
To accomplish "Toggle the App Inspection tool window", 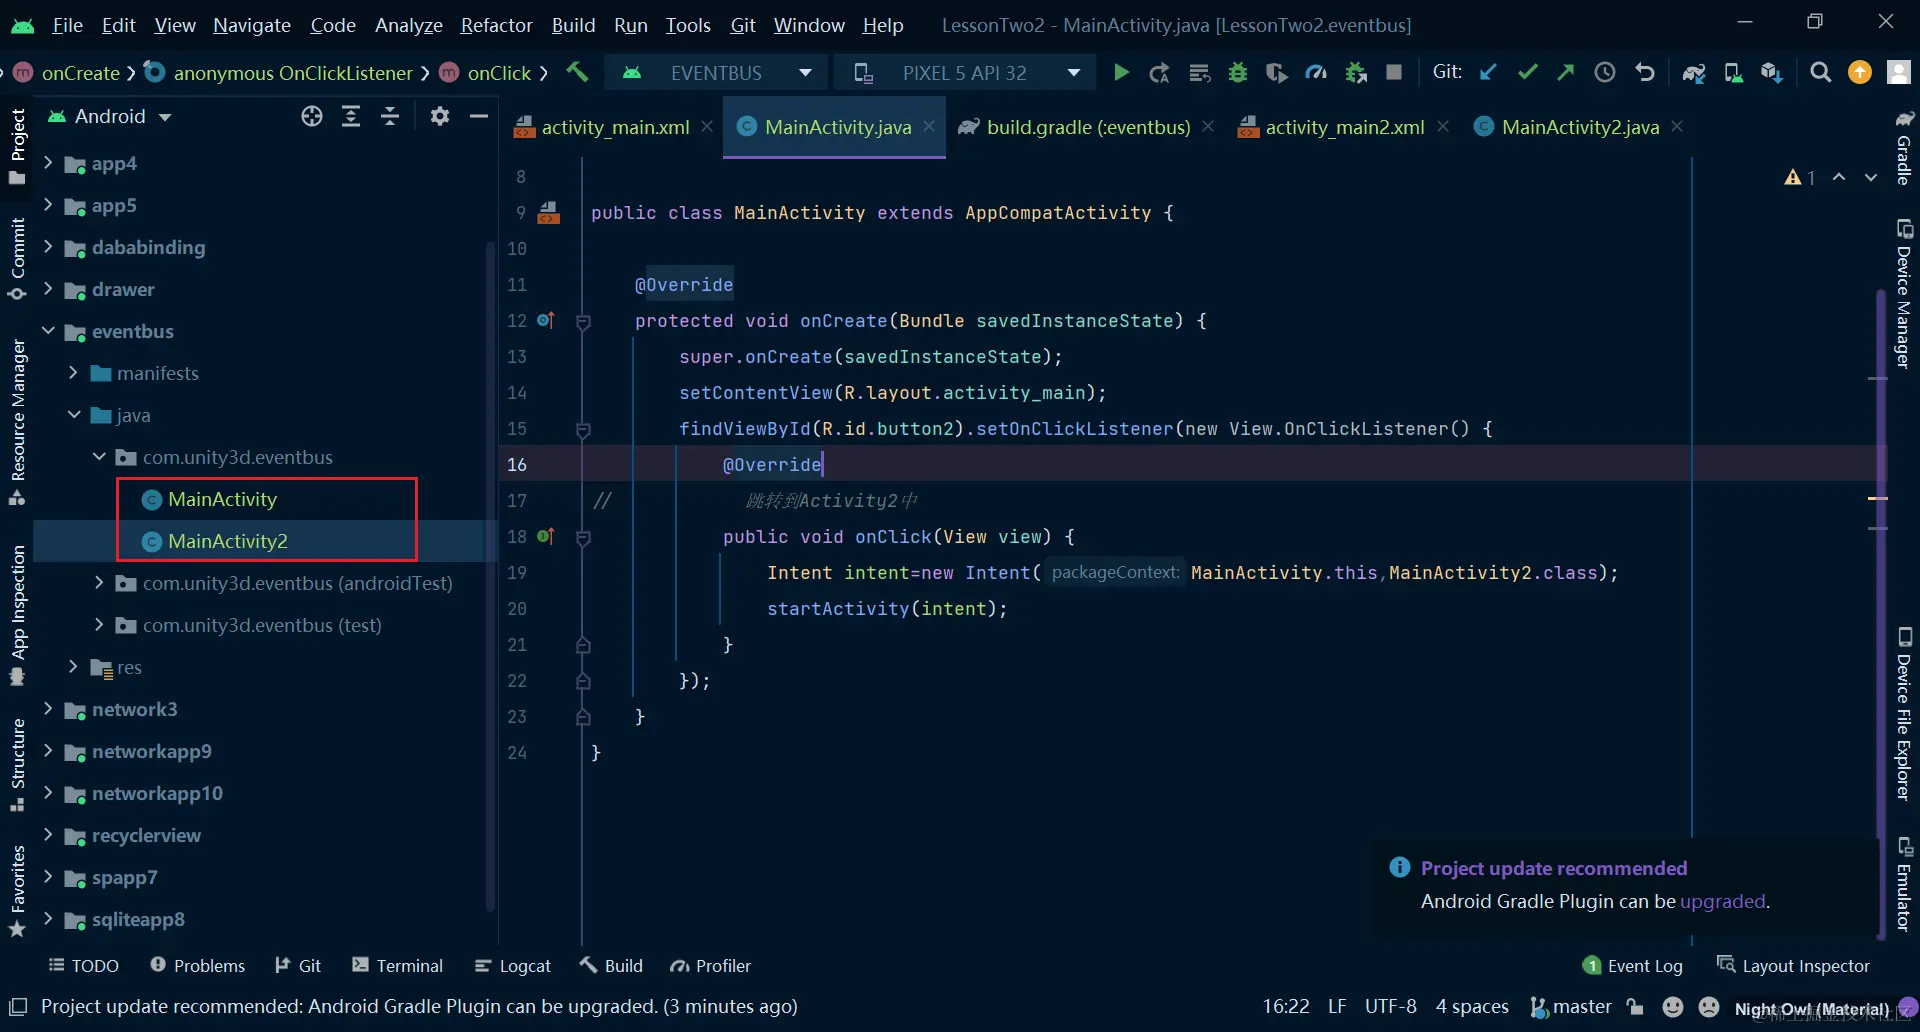I will 17,614.
